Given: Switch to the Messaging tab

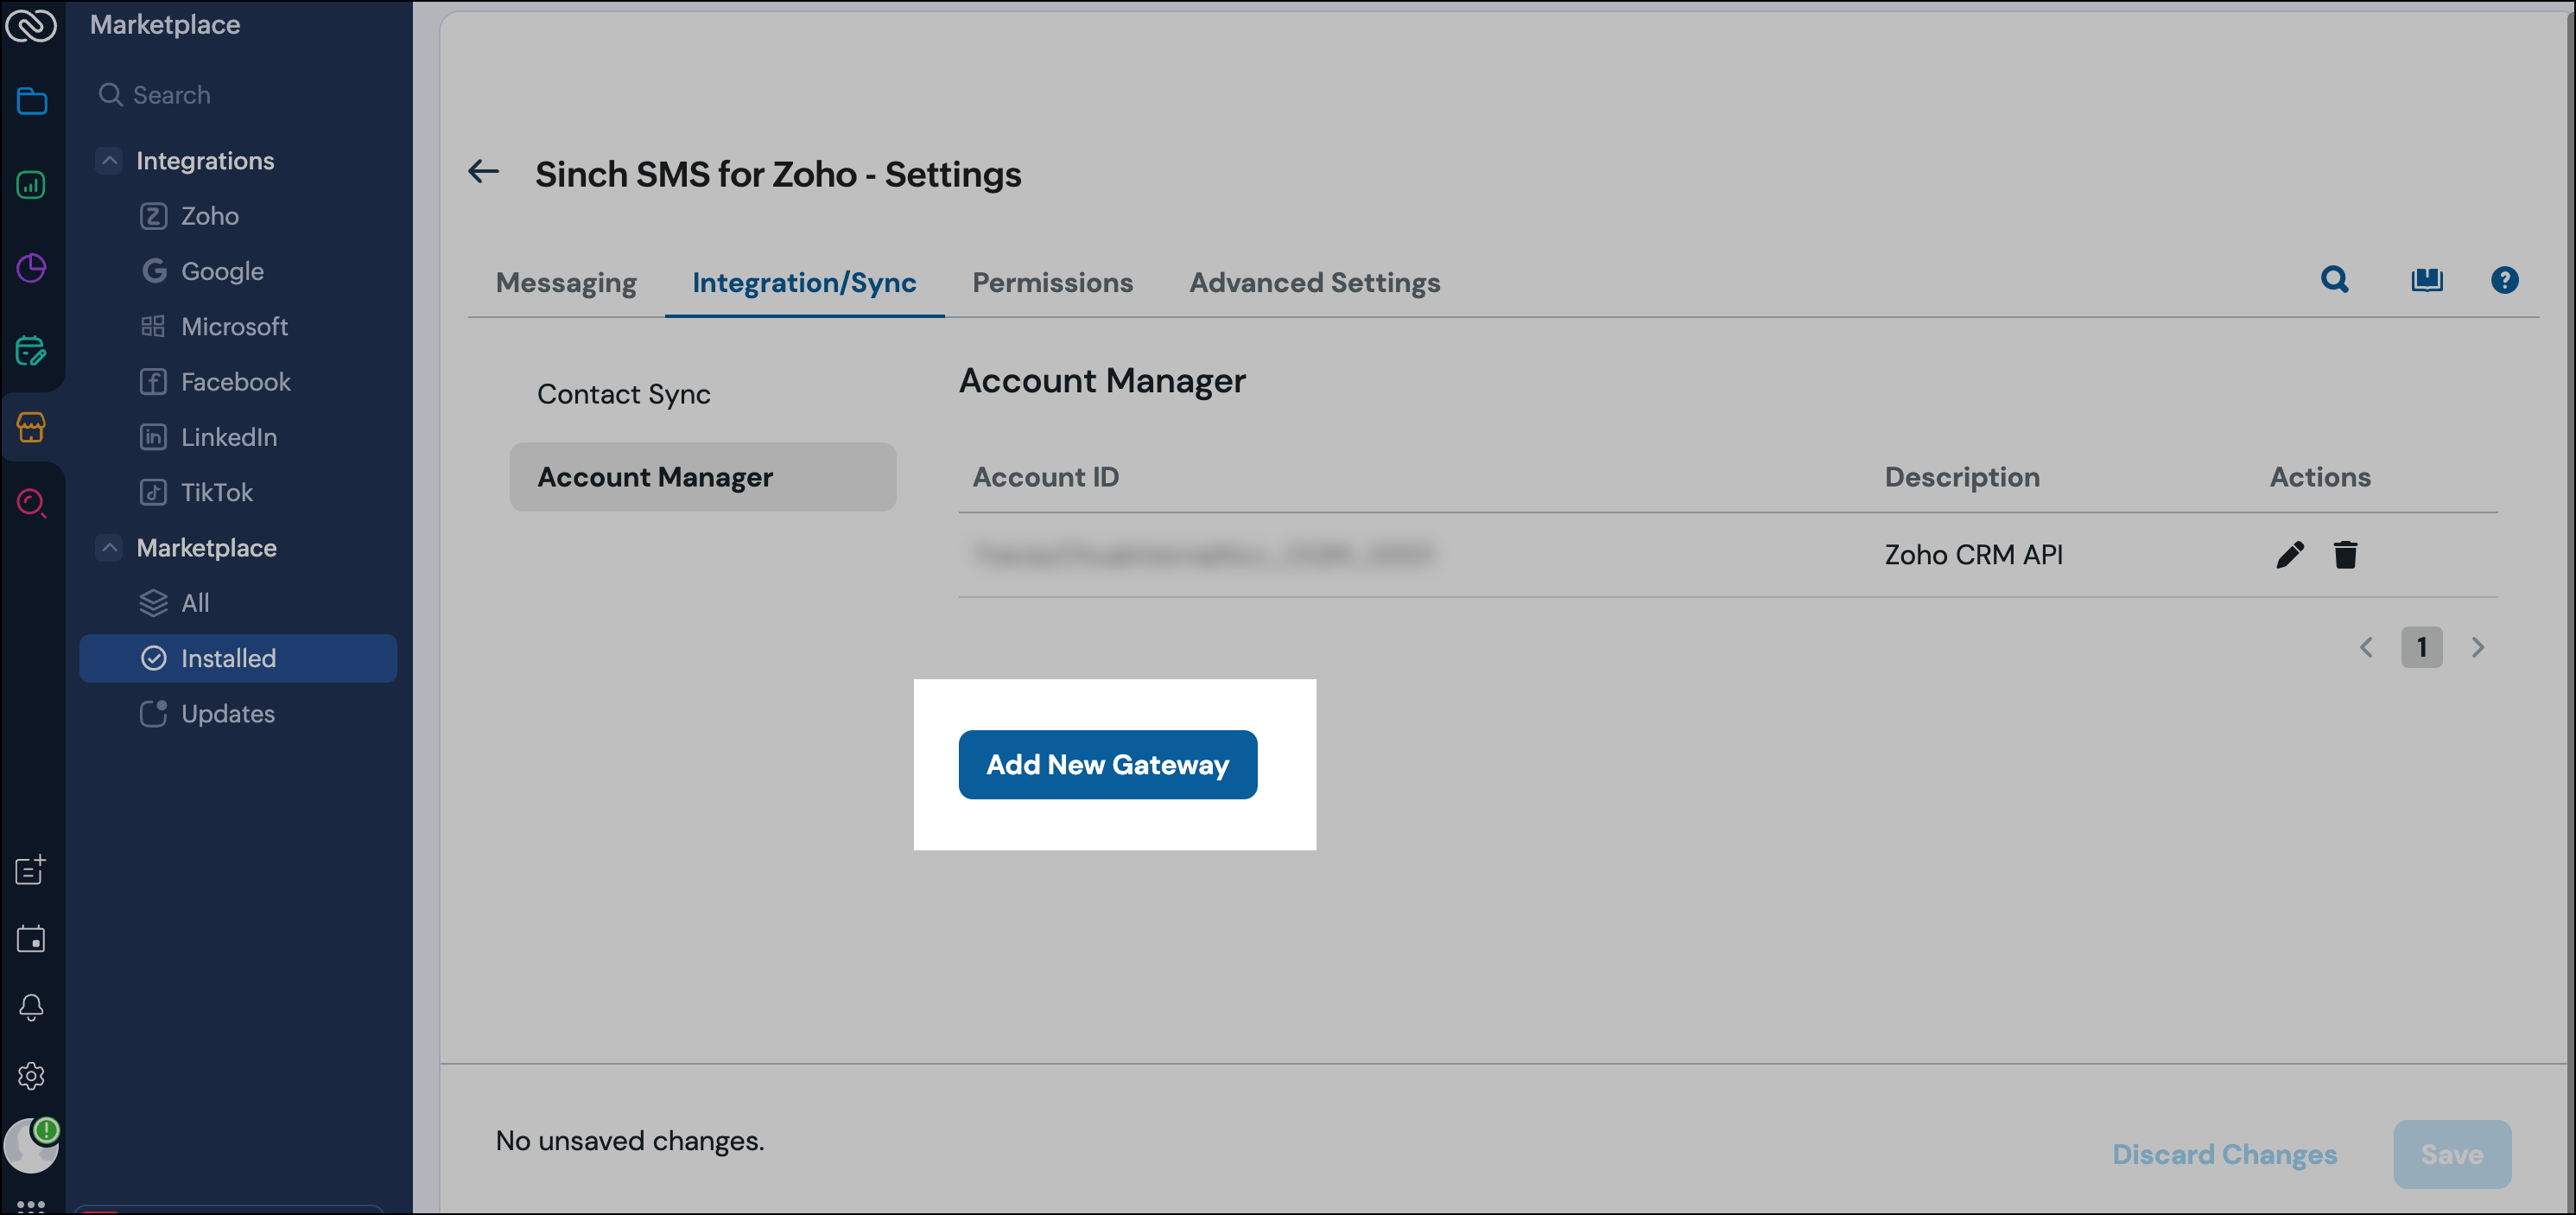Looking at the screenshot, I should tap(566, 283).
